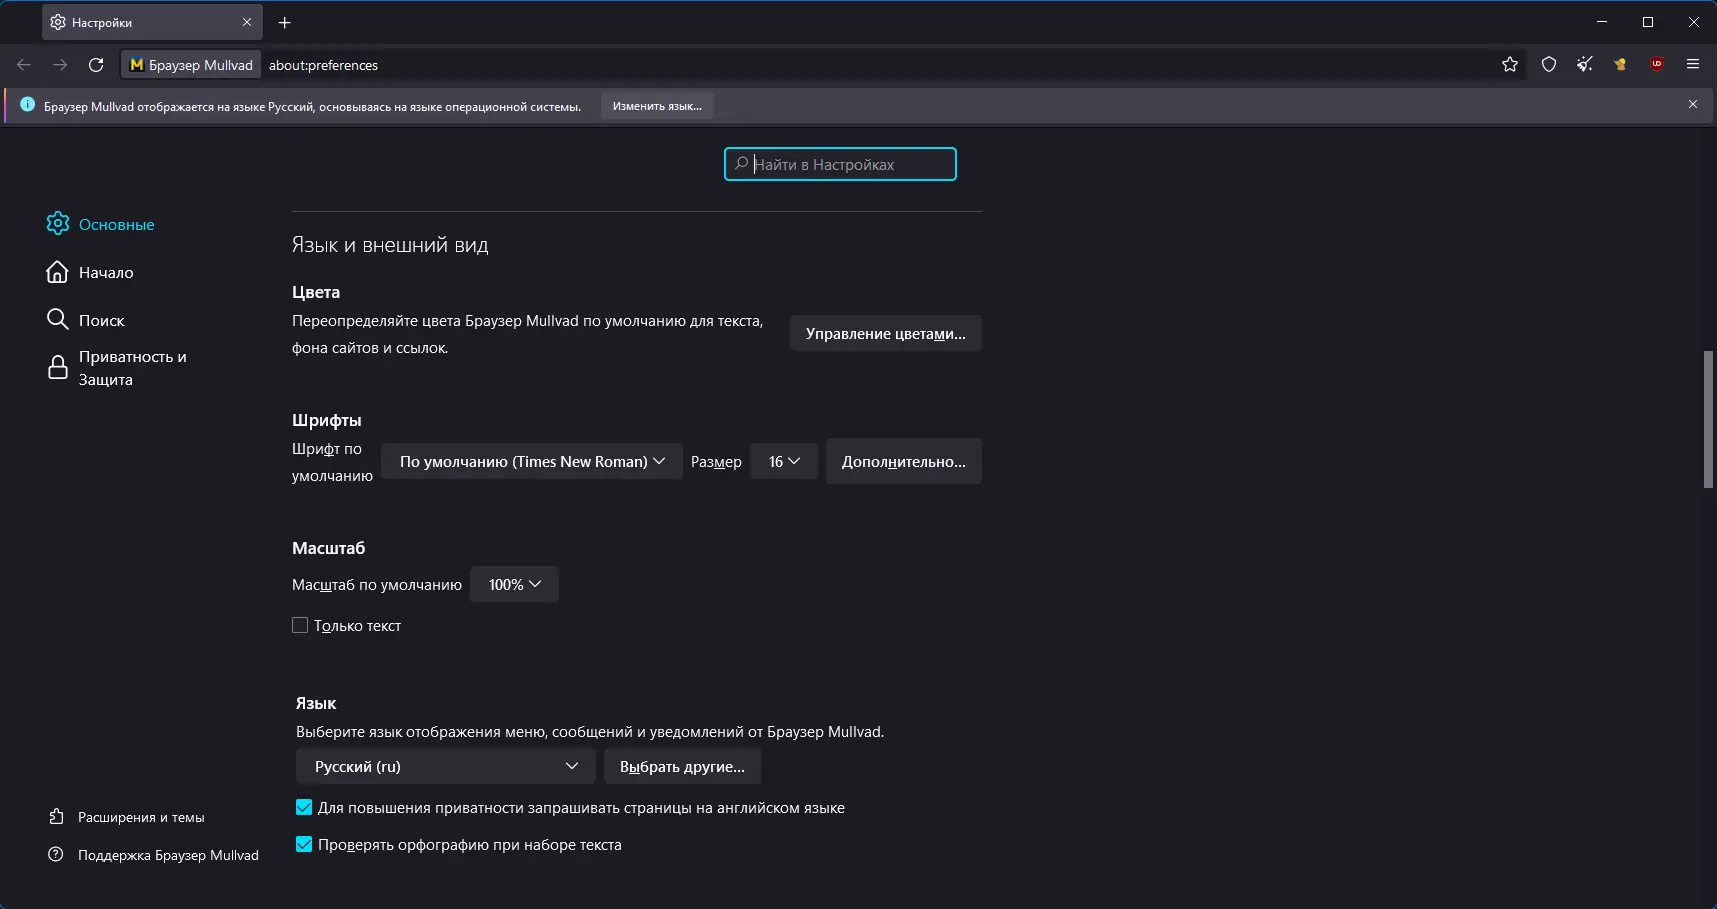
Task: Toggle the spell-check while typing checkbox
Action: 304,845
